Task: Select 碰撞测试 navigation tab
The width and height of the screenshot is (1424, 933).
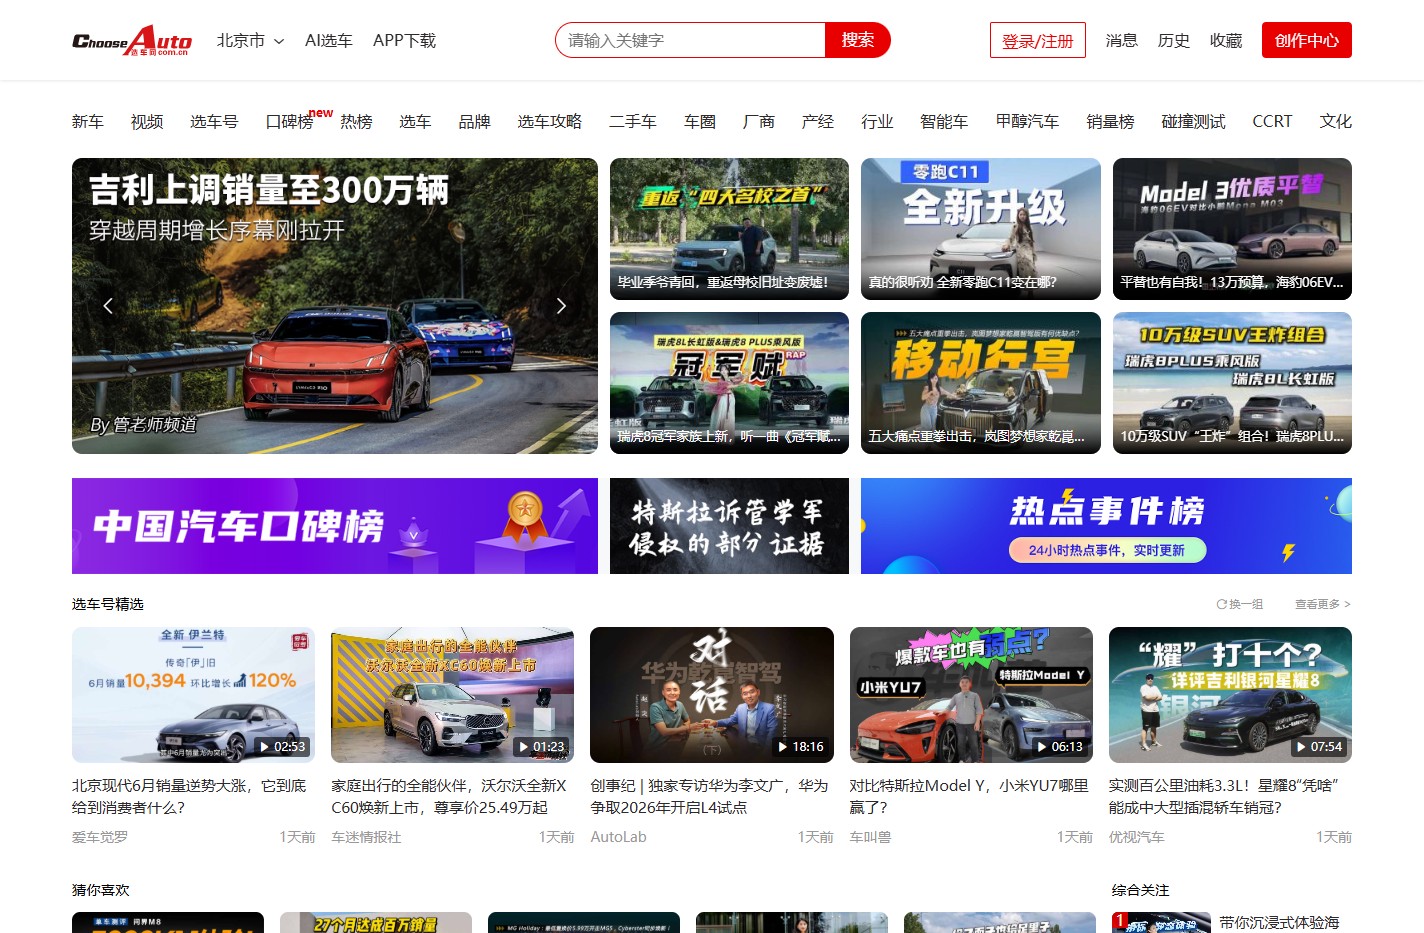Action: coord(1193,122)
